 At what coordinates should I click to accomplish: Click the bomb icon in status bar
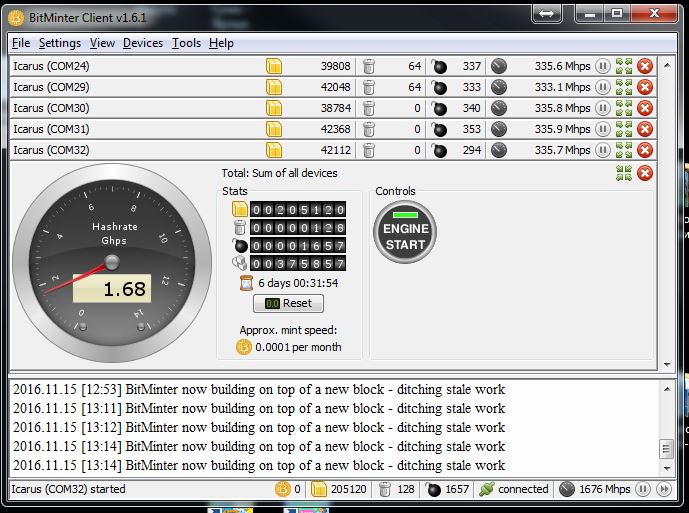pyautogui.click(x=433, y=489)
